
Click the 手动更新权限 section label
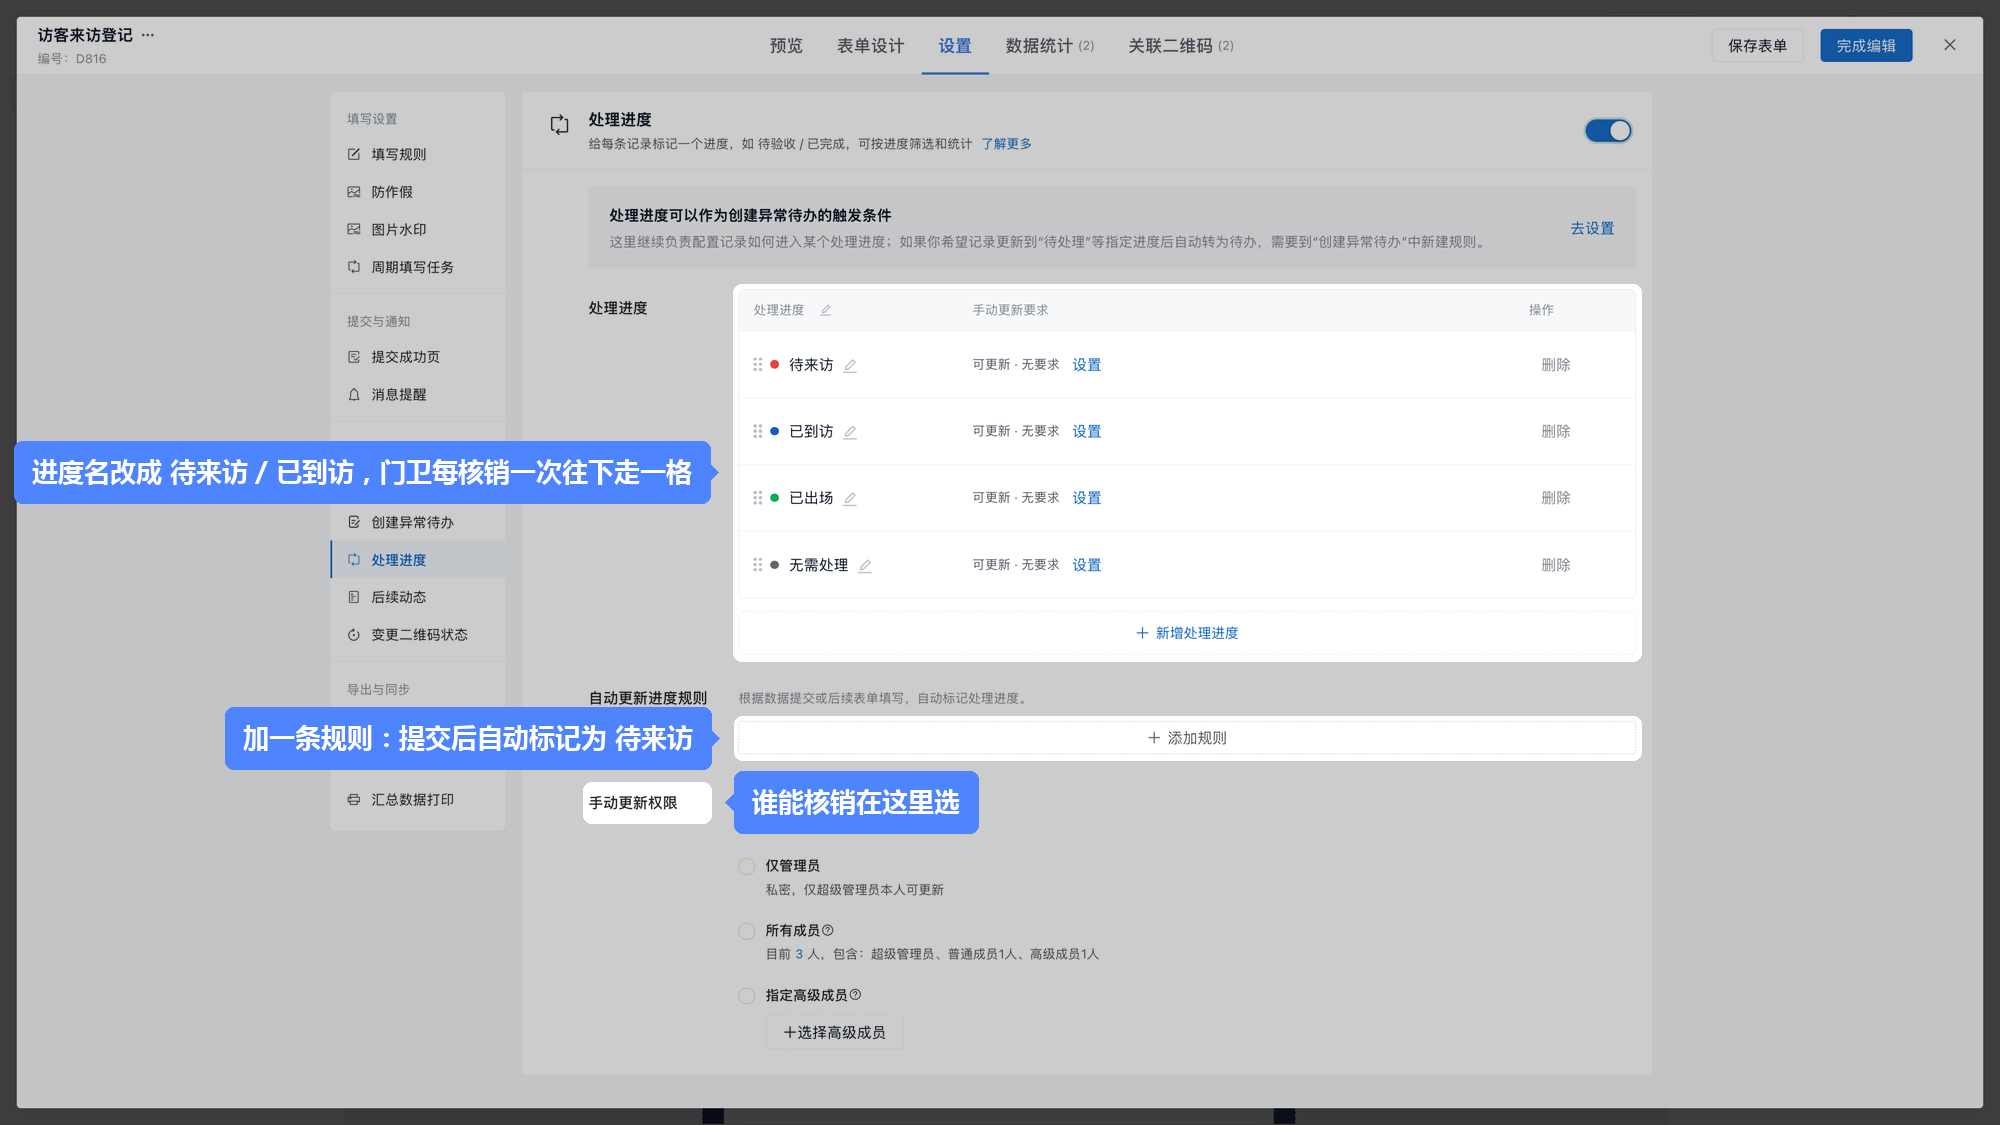(633, 803)
